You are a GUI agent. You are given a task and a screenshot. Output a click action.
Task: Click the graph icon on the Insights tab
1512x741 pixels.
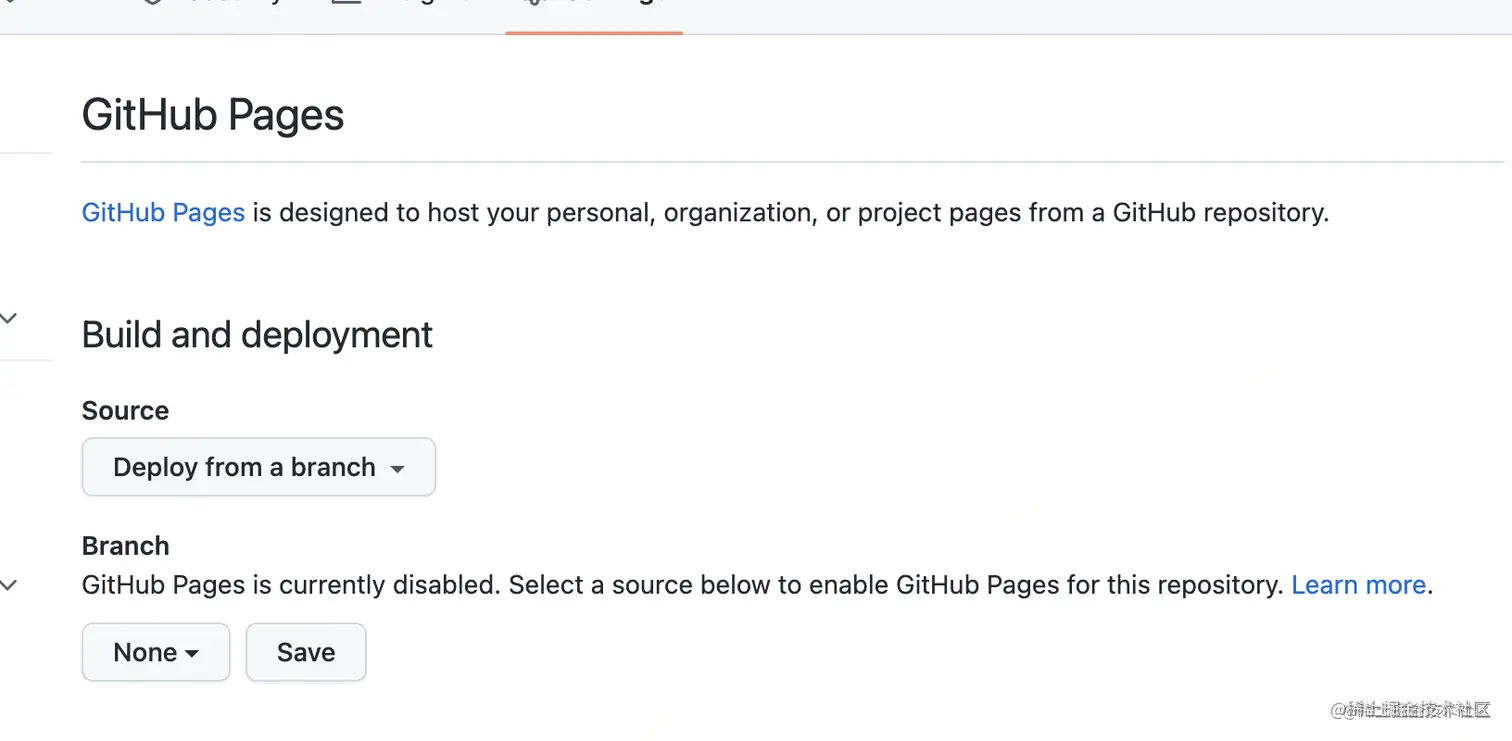tap(346, 4)
